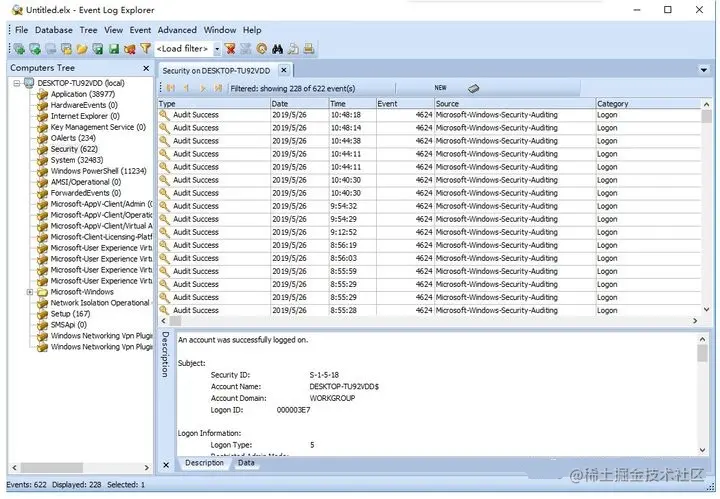The image size is (720, 499).
Task: Click the eraser icon beside NEW
Action: pos(473,88)
